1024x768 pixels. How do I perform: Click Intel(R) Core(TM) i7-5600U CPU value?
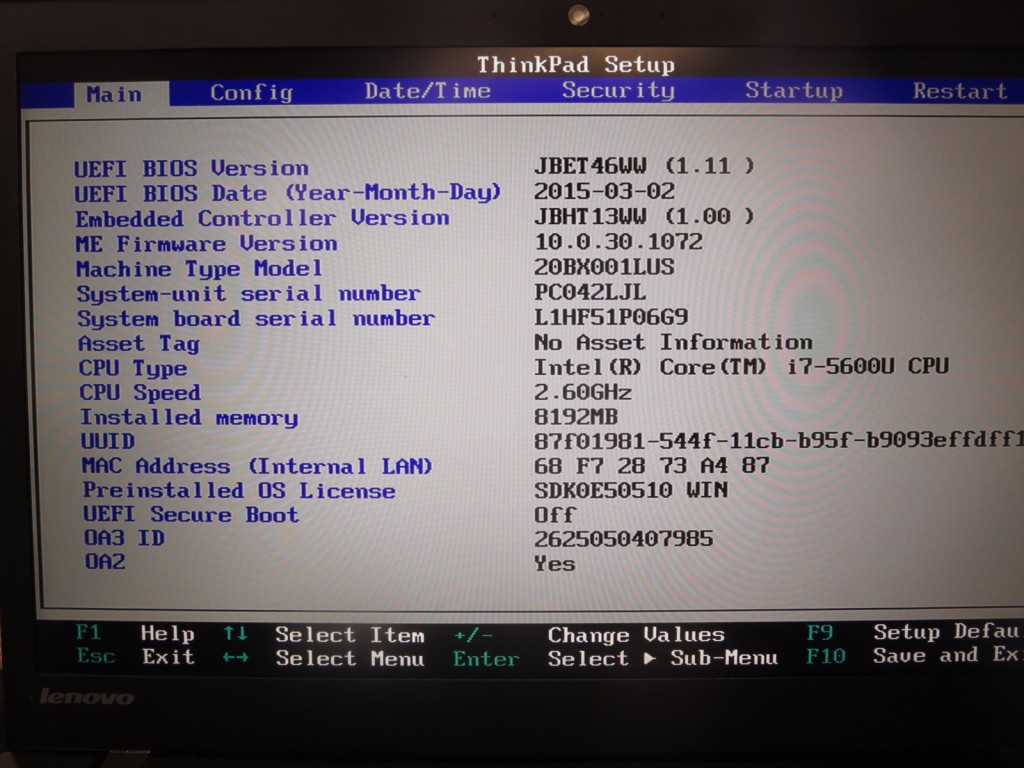(x=742, y=366)
